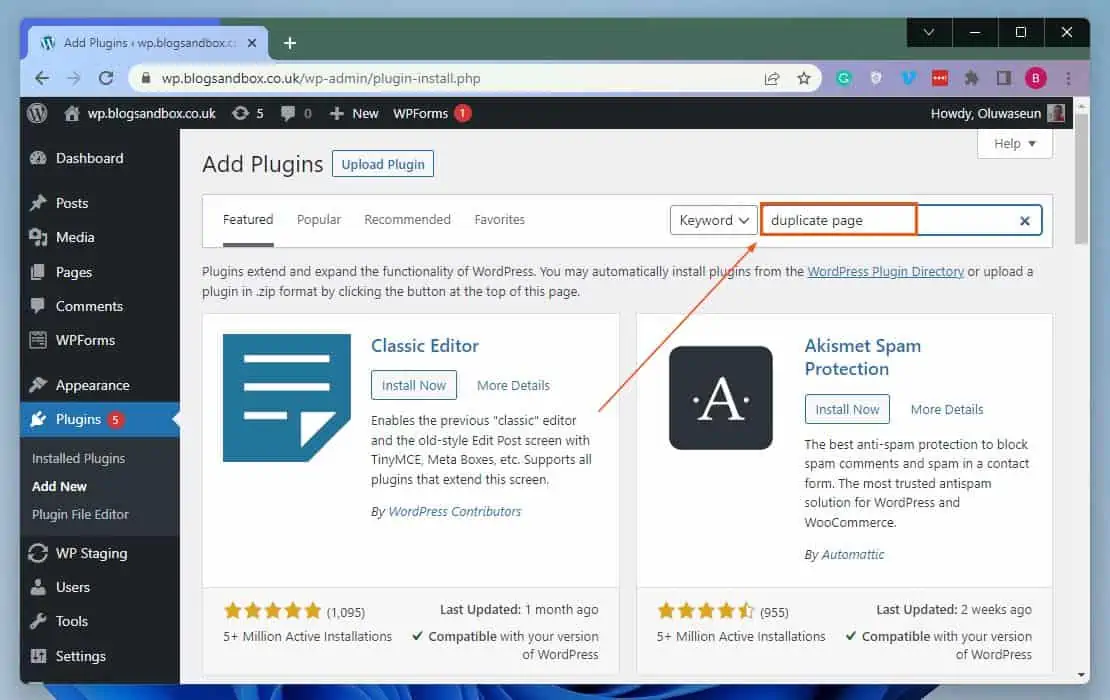The width and height of the screenshot is (1110, 700).
Task: Open the red extension icon
Action: point(940,78)
